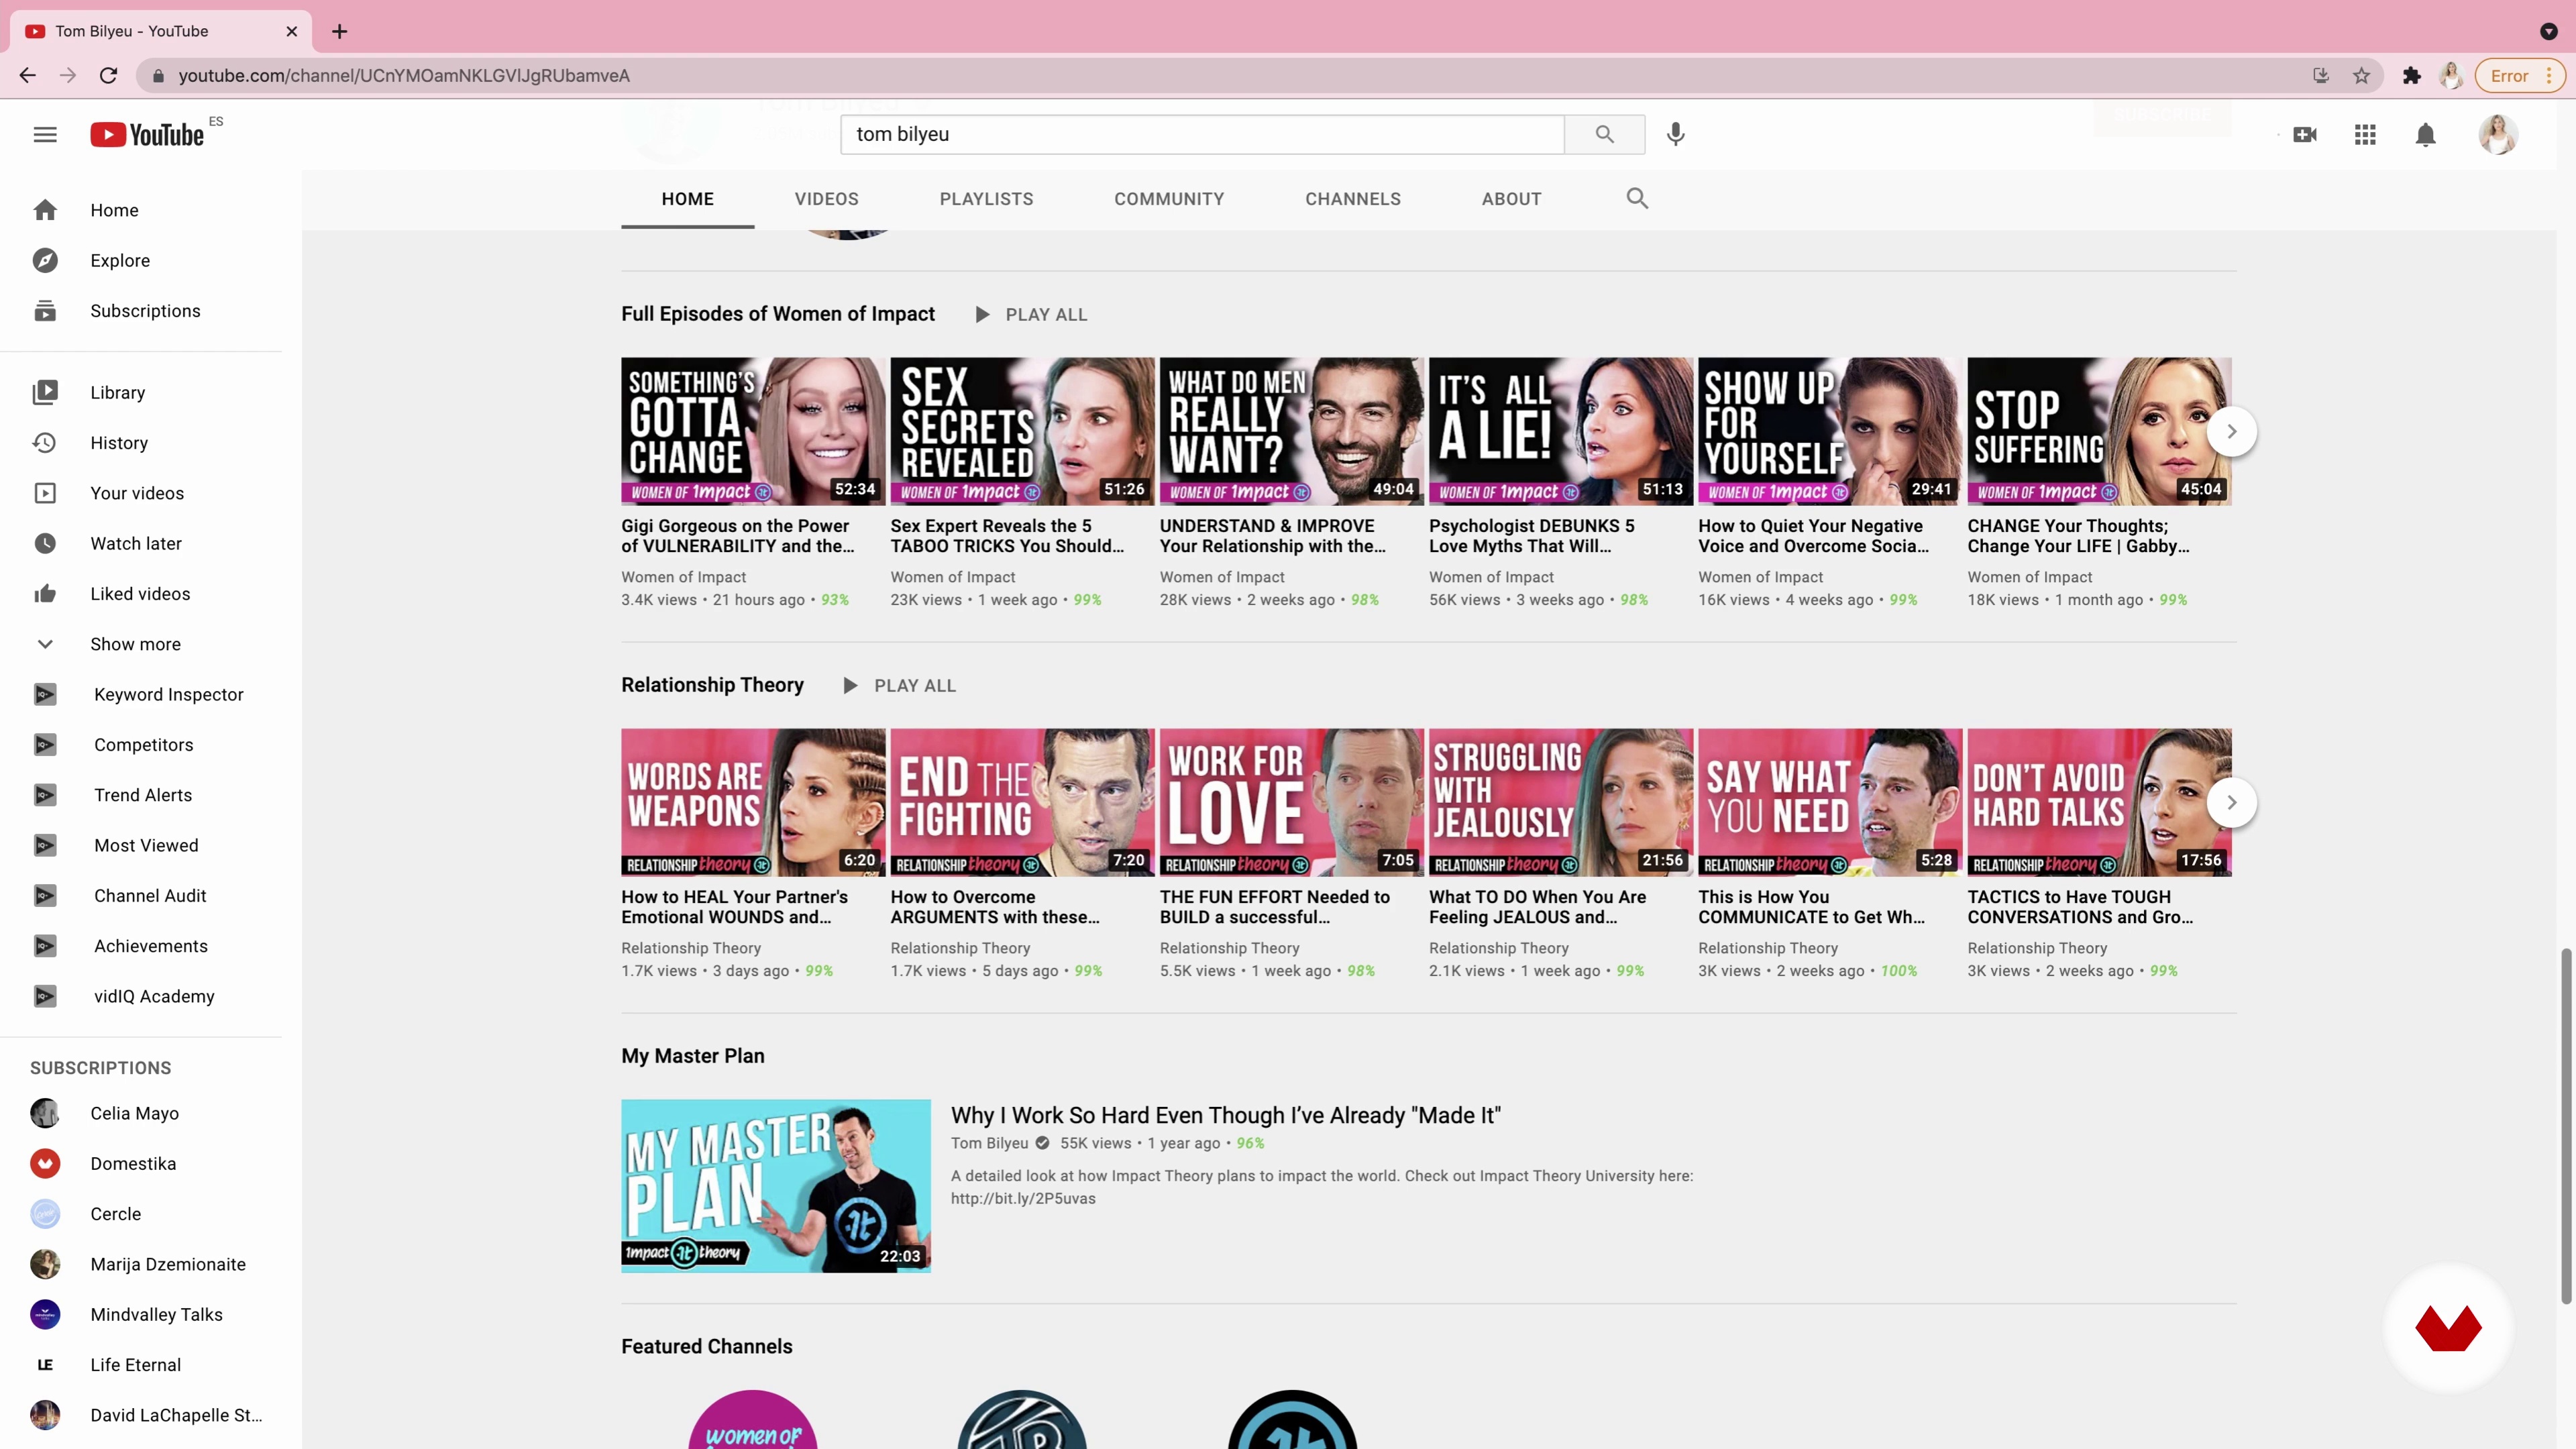Play all Women of Impact episodes
The width and height of the screenshot is (2576, 1449).
tap(1031, 314)
